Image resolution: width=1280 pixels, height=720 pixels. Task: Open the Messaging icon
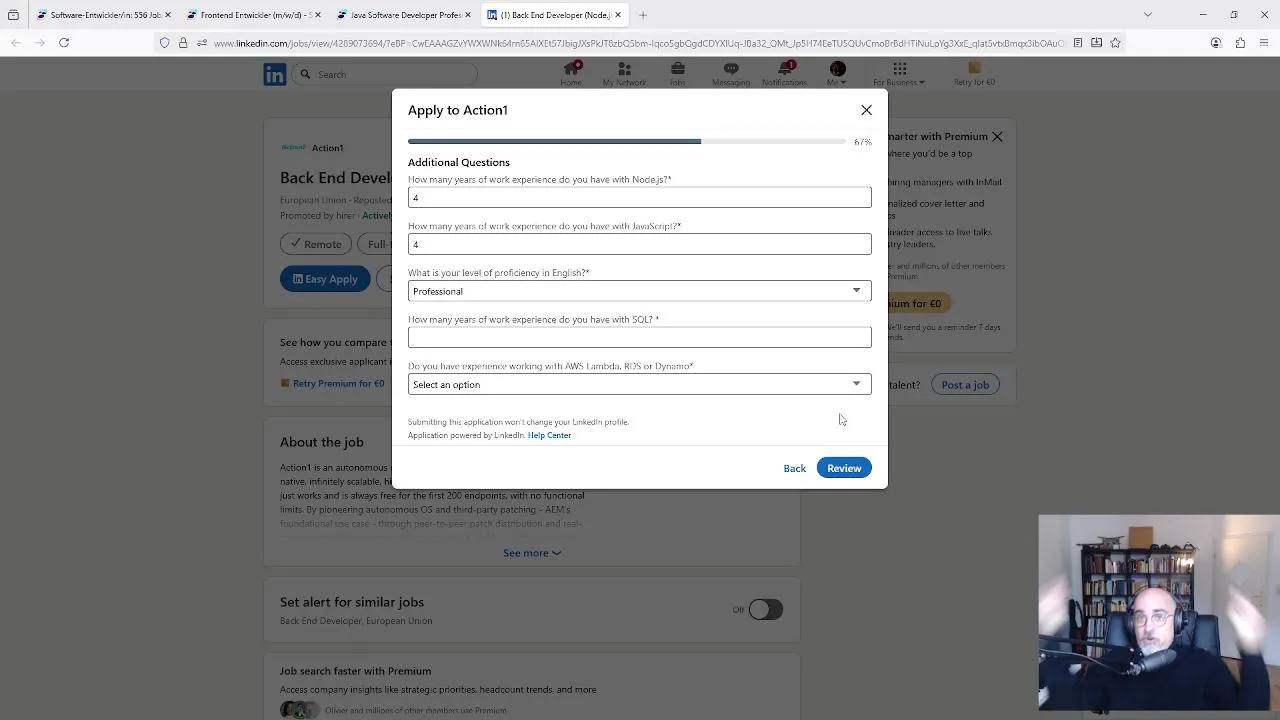point(731,74)
